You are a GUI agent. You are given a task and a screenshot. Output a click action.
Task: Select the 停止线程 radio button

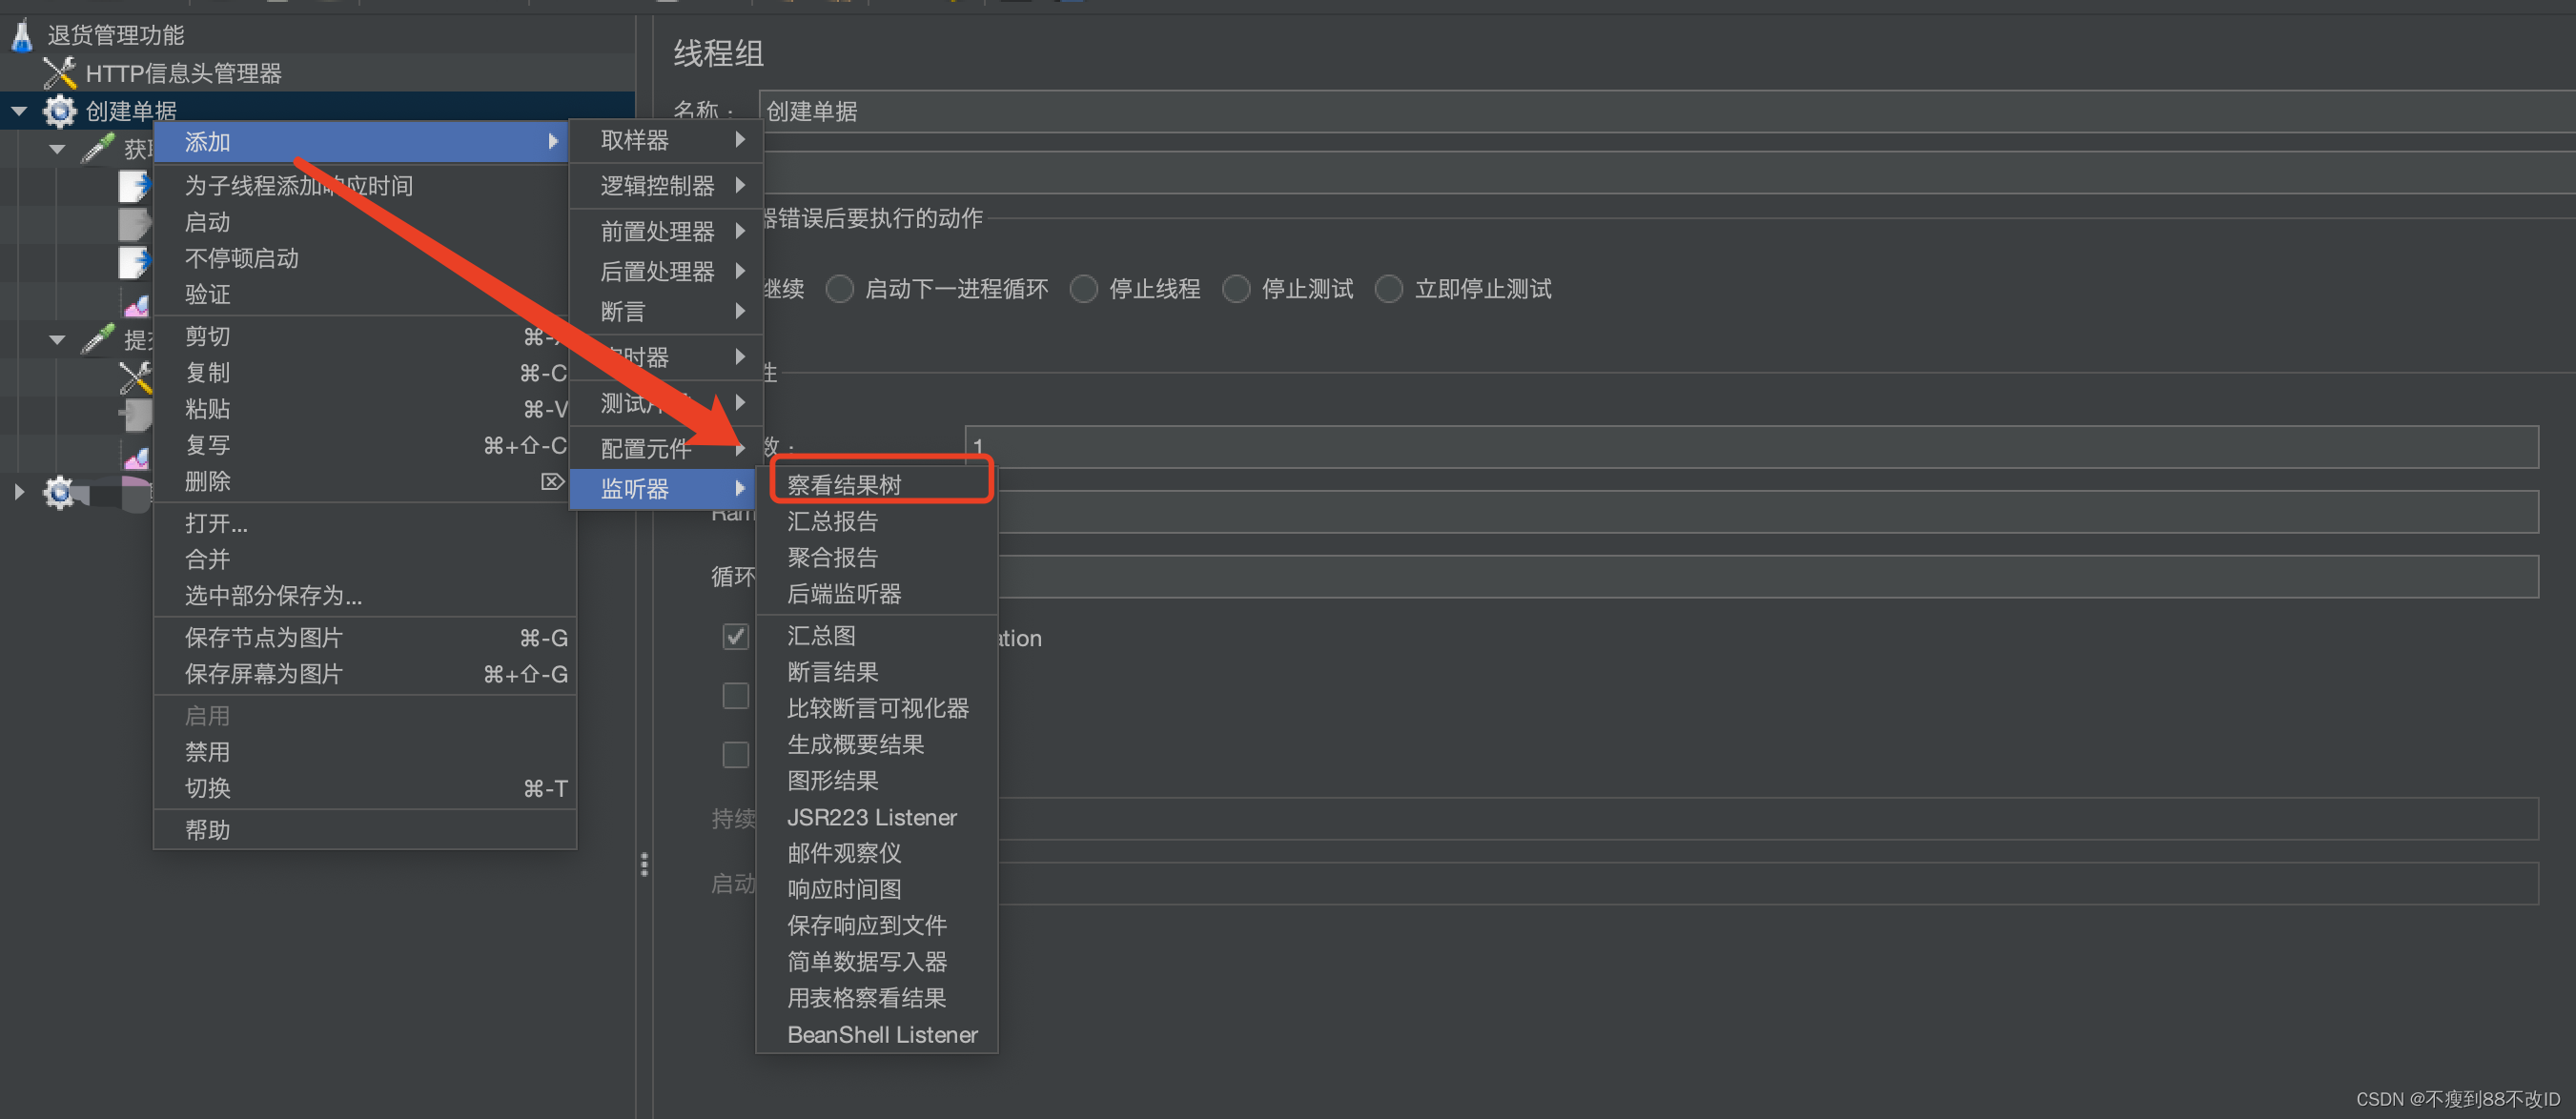coord(1084,289)
